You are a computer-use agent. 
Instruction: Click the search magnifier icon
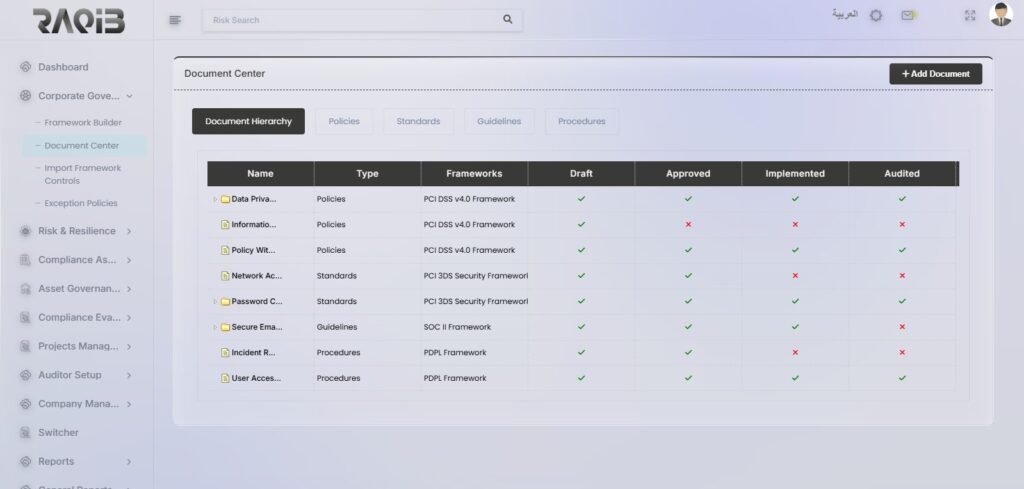point(507,19)
